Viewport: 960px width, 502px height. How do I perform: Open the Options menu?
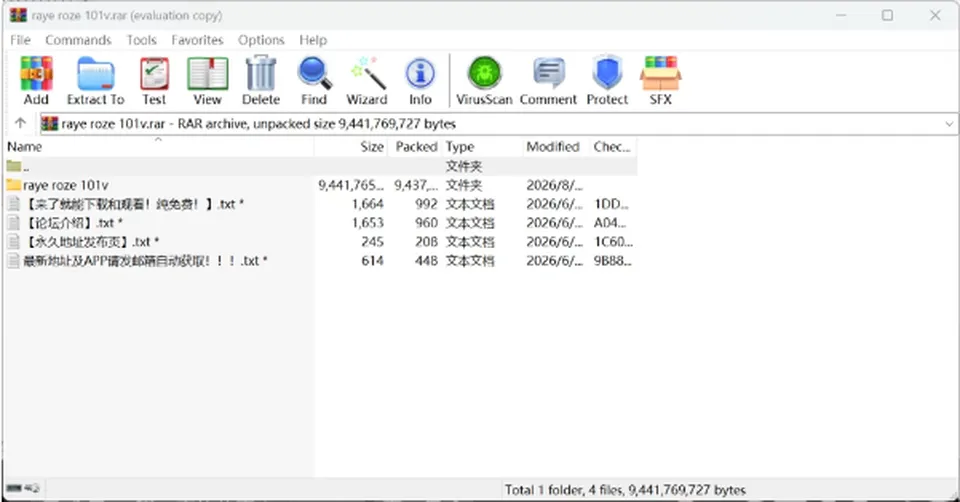pyautogui.click(x=261, y=40)
